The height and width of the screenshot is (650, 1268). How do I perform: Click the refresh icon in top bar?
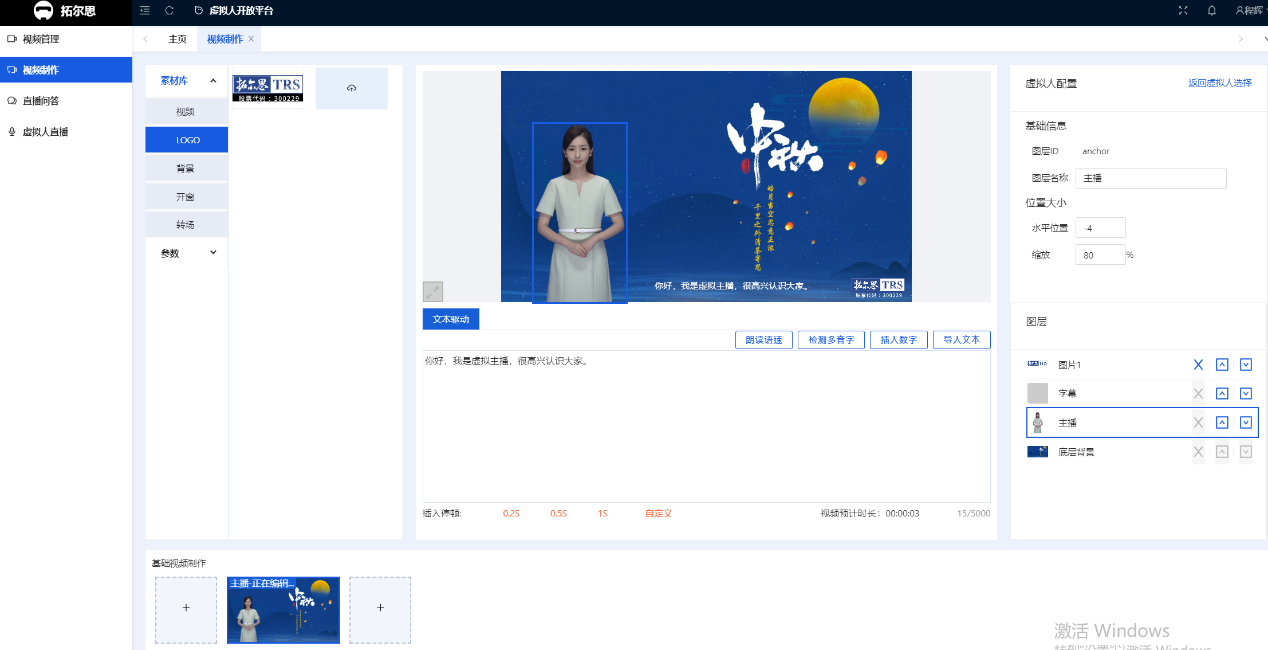169,10
